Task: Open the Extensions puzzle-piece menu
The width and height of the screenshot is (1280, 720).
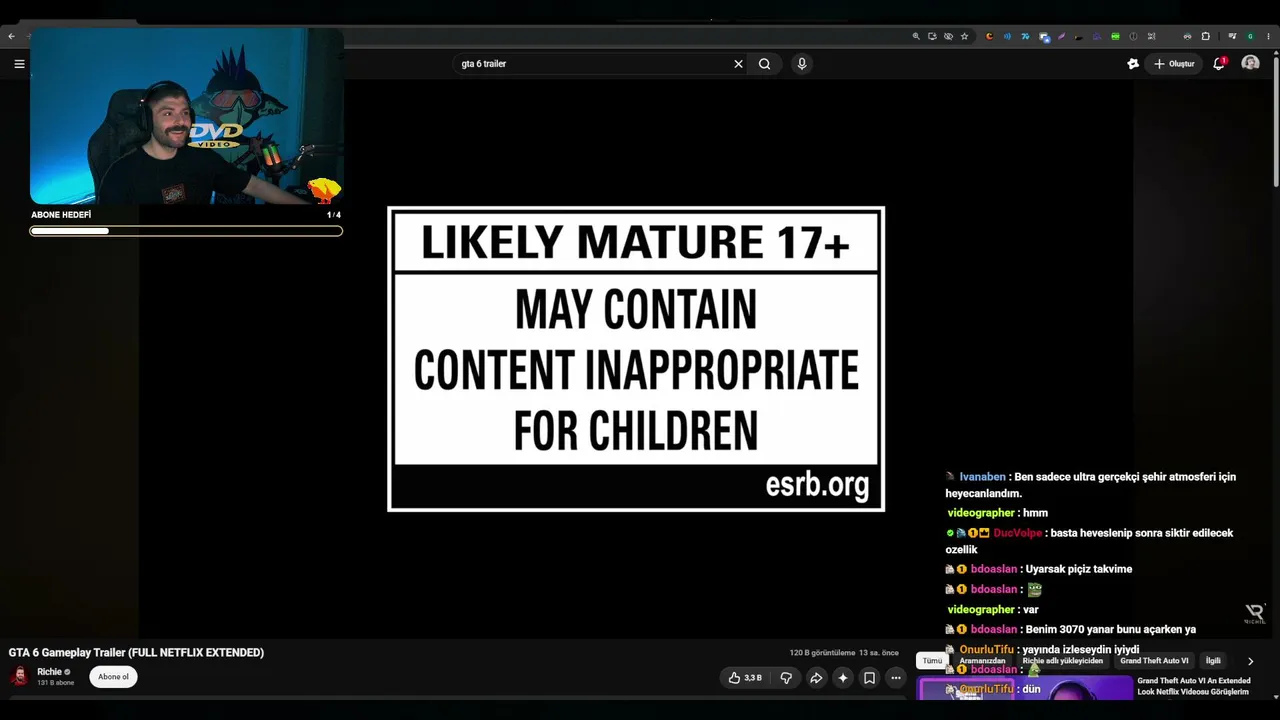Action: [1205, 36]
